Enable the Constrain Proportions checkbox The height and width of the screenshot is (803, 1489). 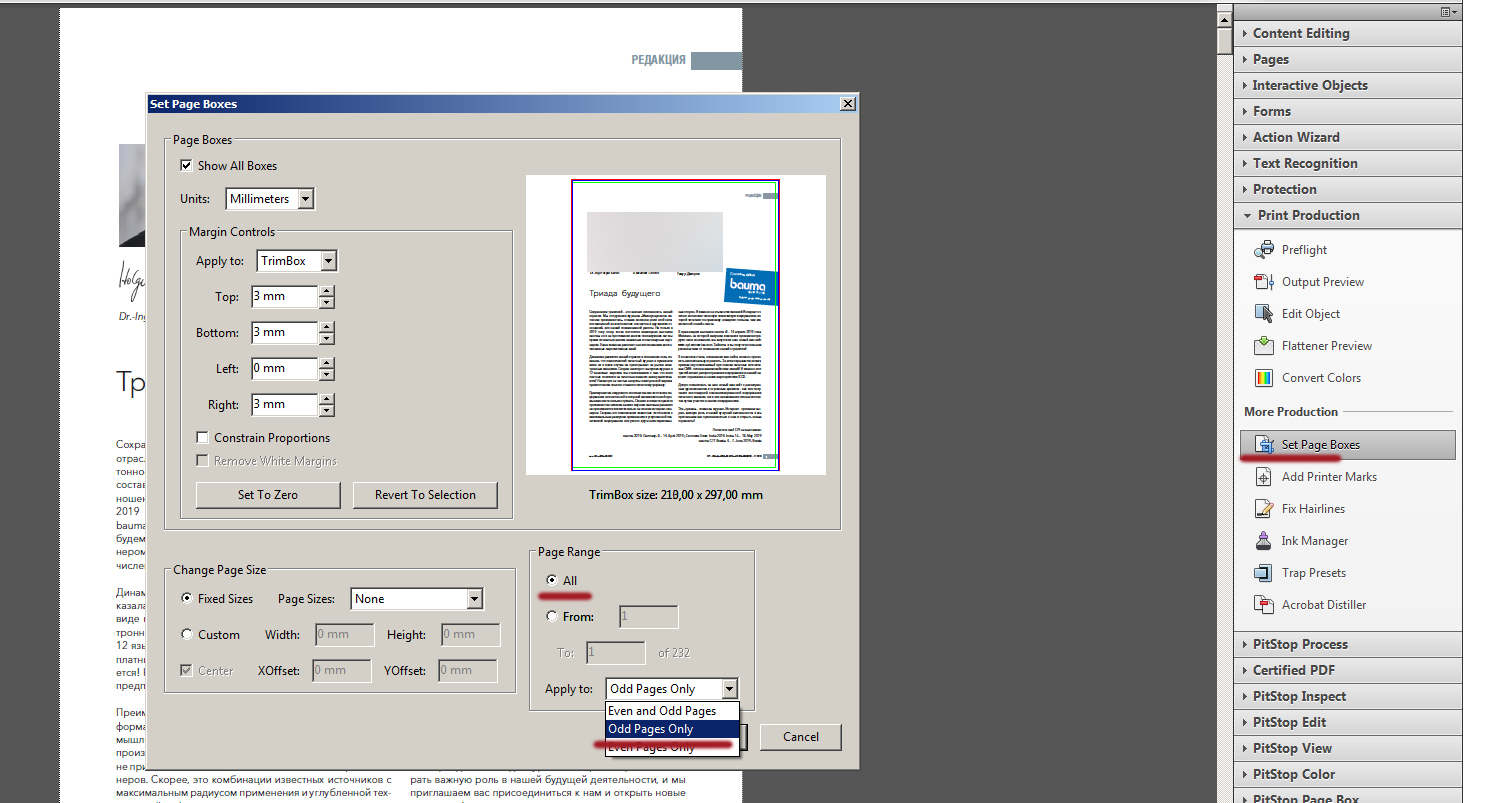[203, 438]
